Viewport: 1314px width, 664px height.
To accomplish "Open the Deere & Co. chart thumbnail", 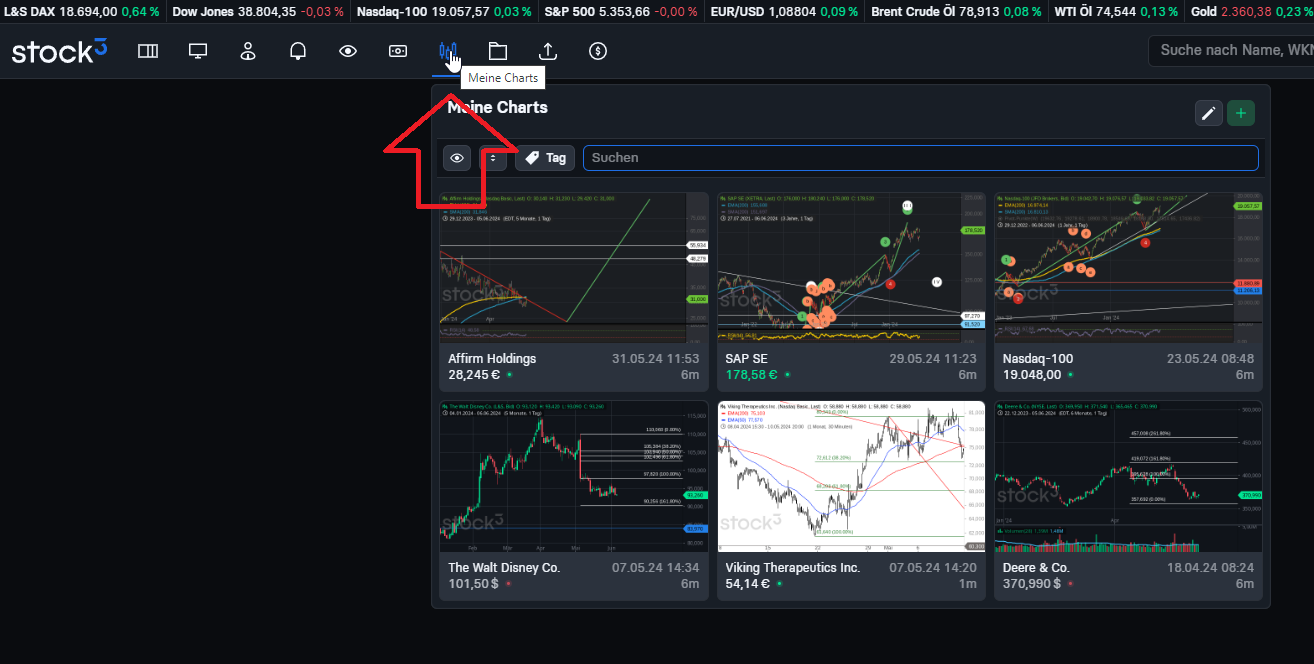I will [x=1128, y=476].
